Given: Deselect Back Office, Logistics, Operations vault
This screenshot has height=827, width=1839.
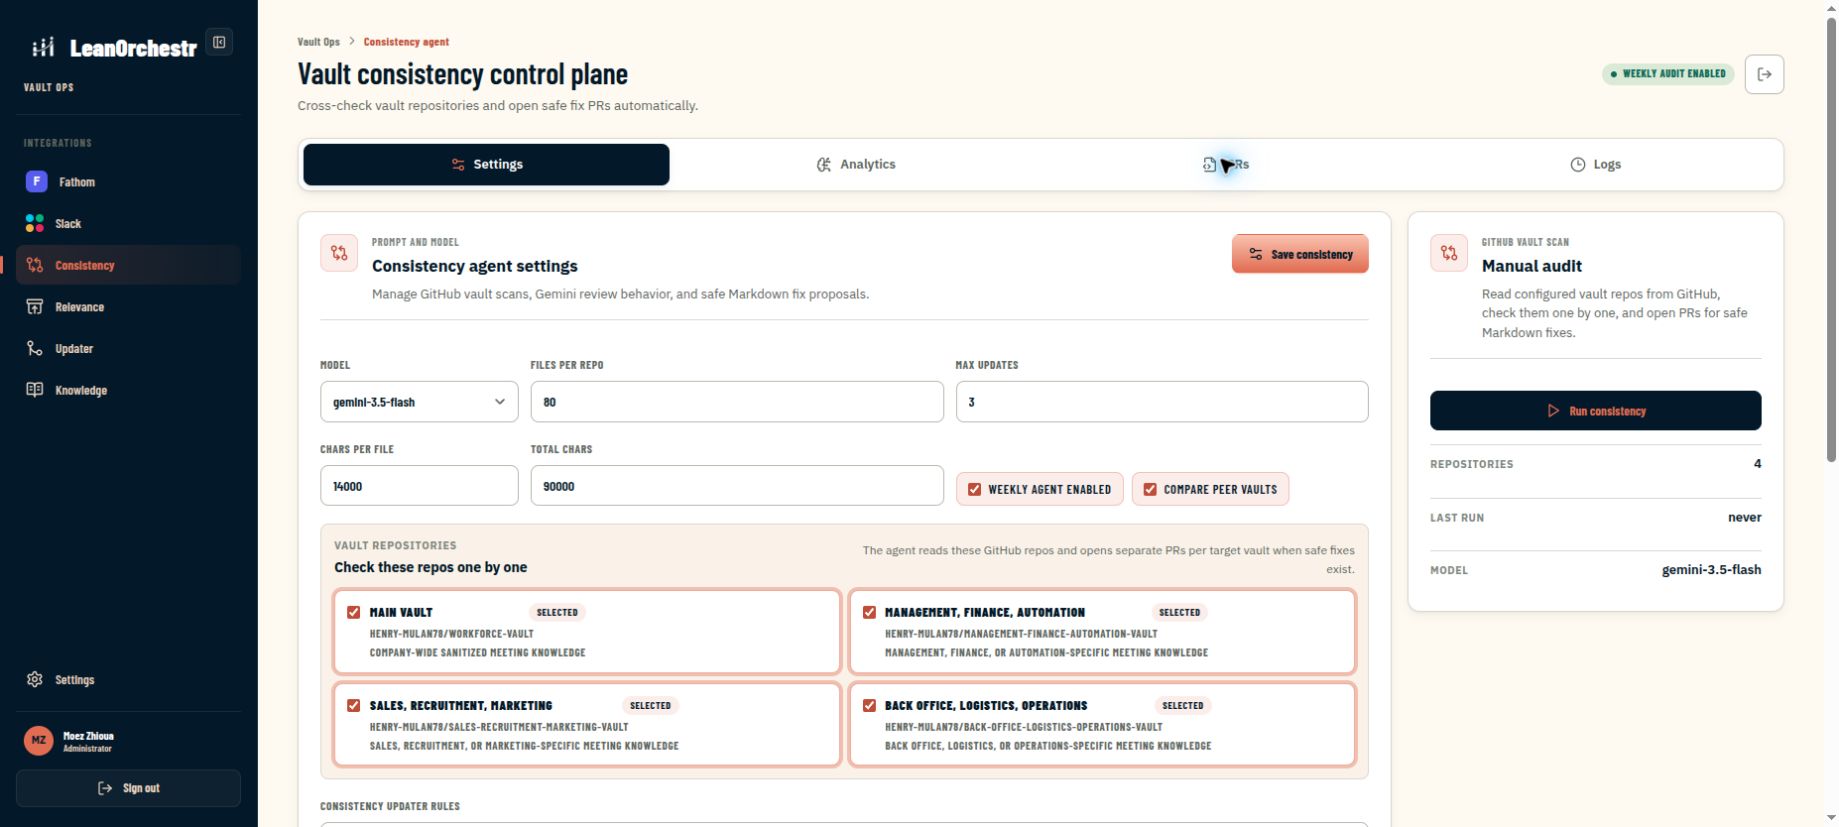Looking at the screenshot, I should pyautogui.click(x=869, y=705).
